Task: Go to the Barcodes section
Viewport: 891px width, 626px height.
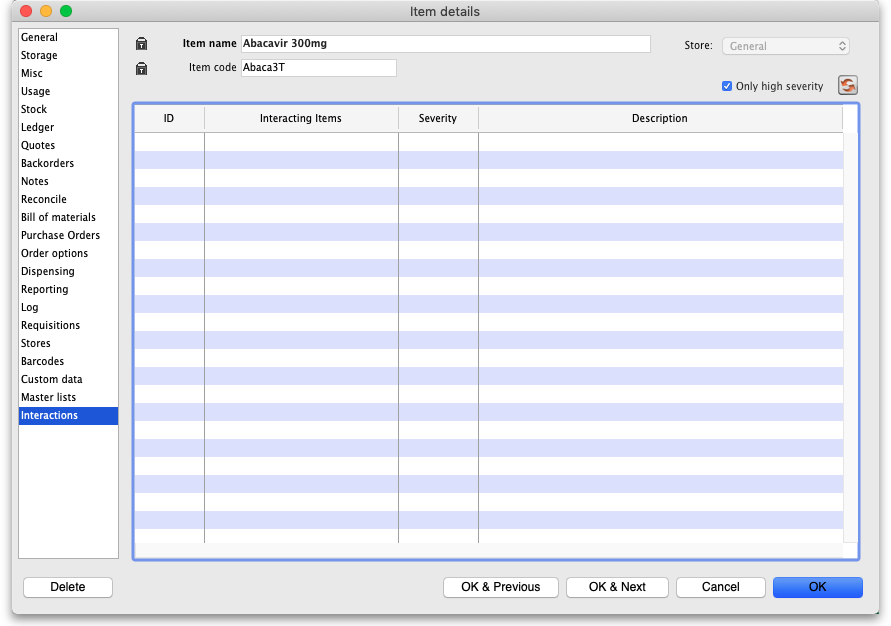Action: [x=42, y=361]
